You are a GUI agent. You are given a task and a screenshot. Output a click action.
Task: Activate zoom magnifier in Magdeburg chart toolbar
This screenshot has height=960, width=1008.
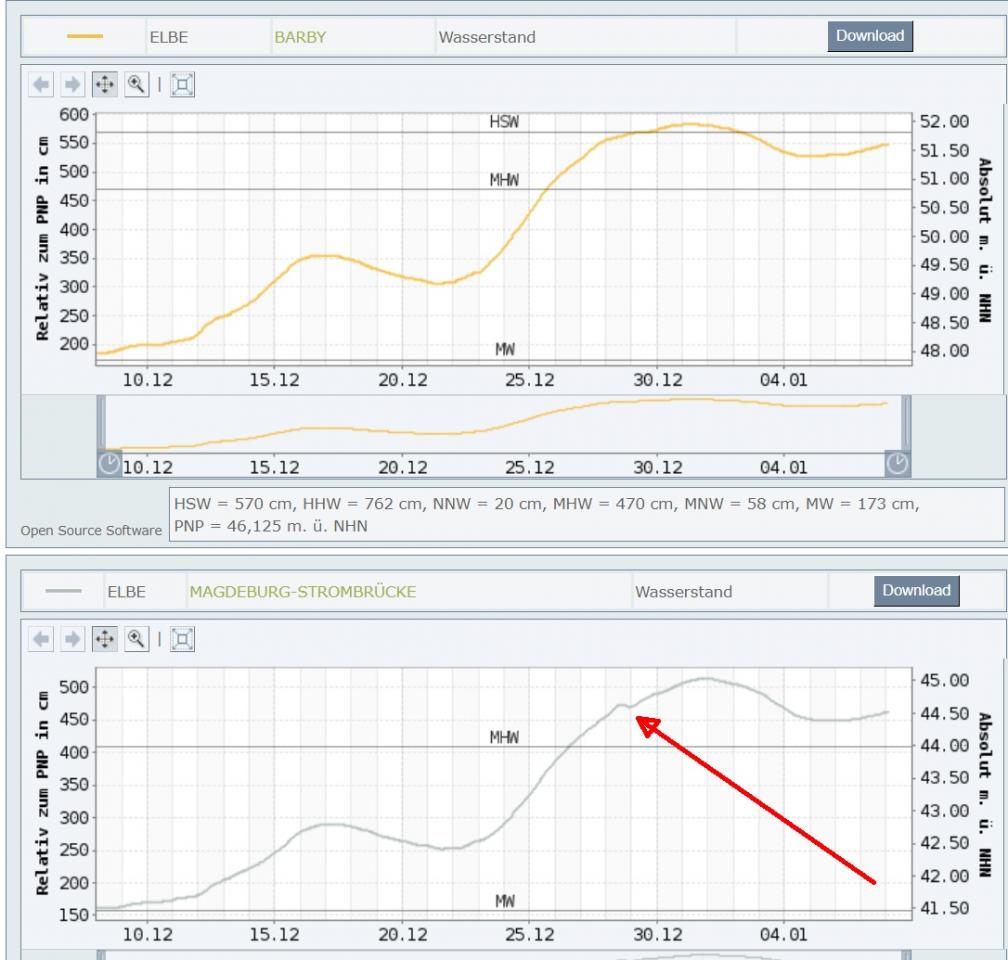click(x=132, y=640)
